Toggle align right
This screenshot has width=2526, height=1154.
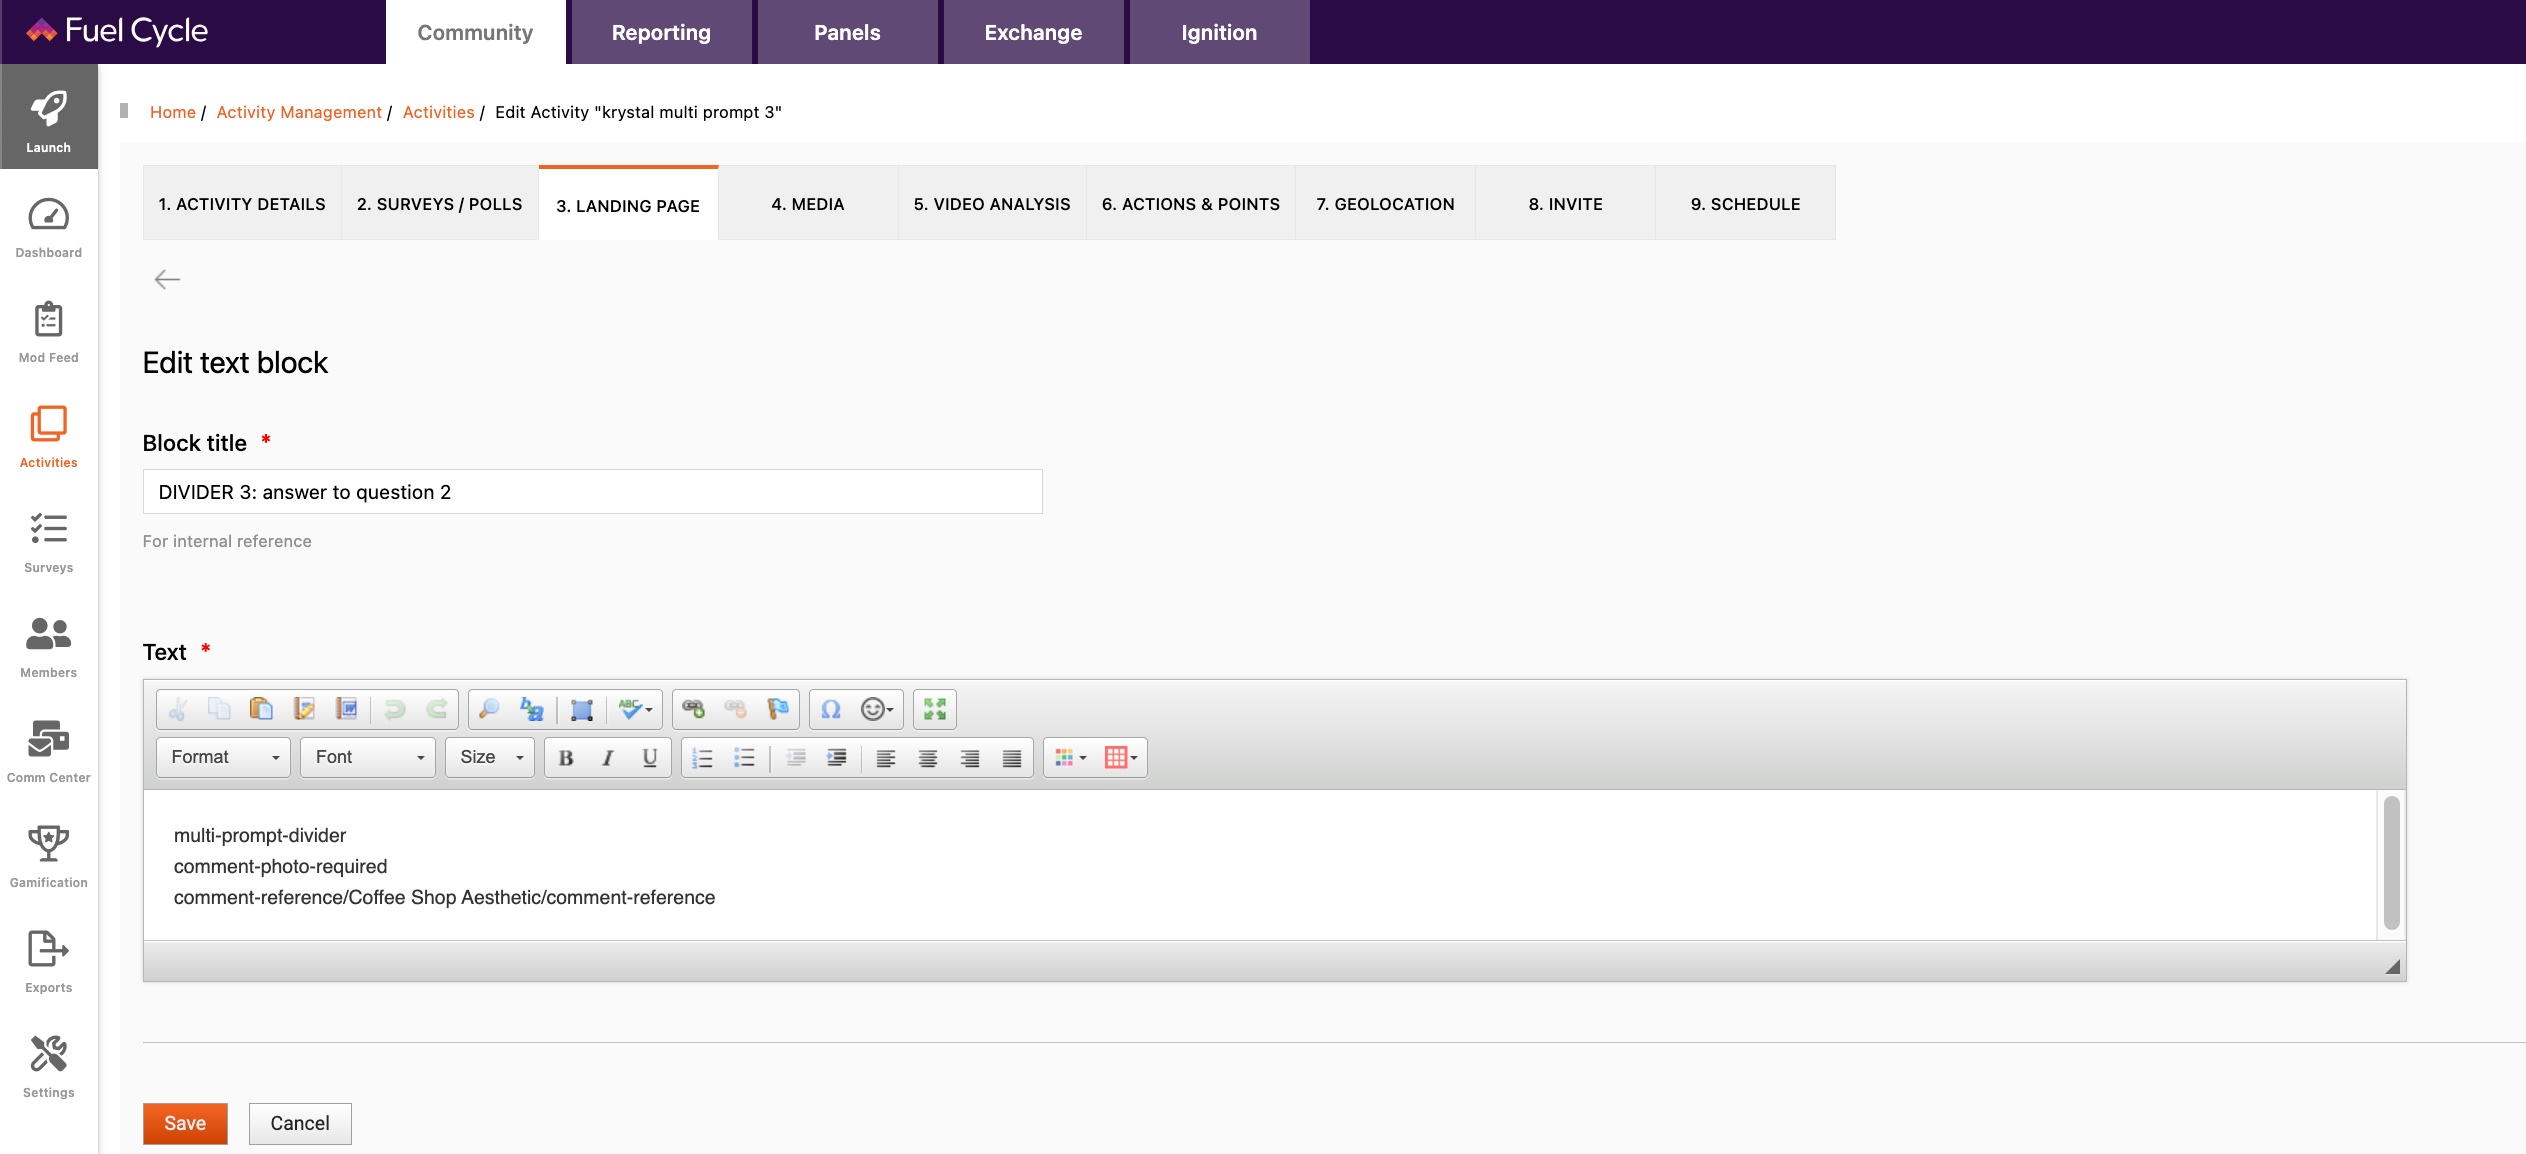pos(970,758)
